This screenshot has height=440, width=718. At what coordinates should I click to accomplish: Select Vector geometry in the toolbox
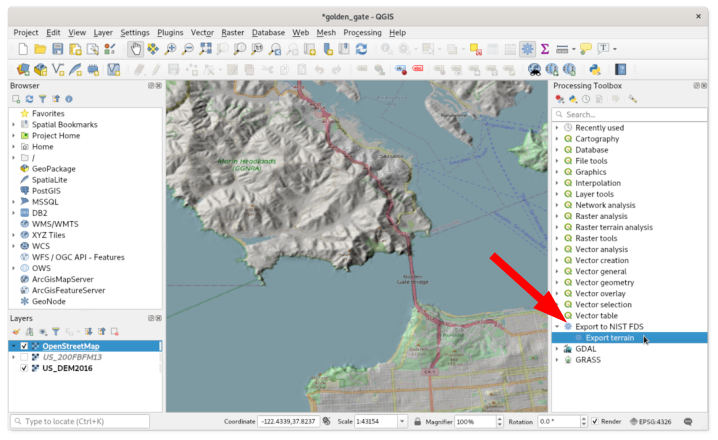pyautogui.click(x=604, y=282)
